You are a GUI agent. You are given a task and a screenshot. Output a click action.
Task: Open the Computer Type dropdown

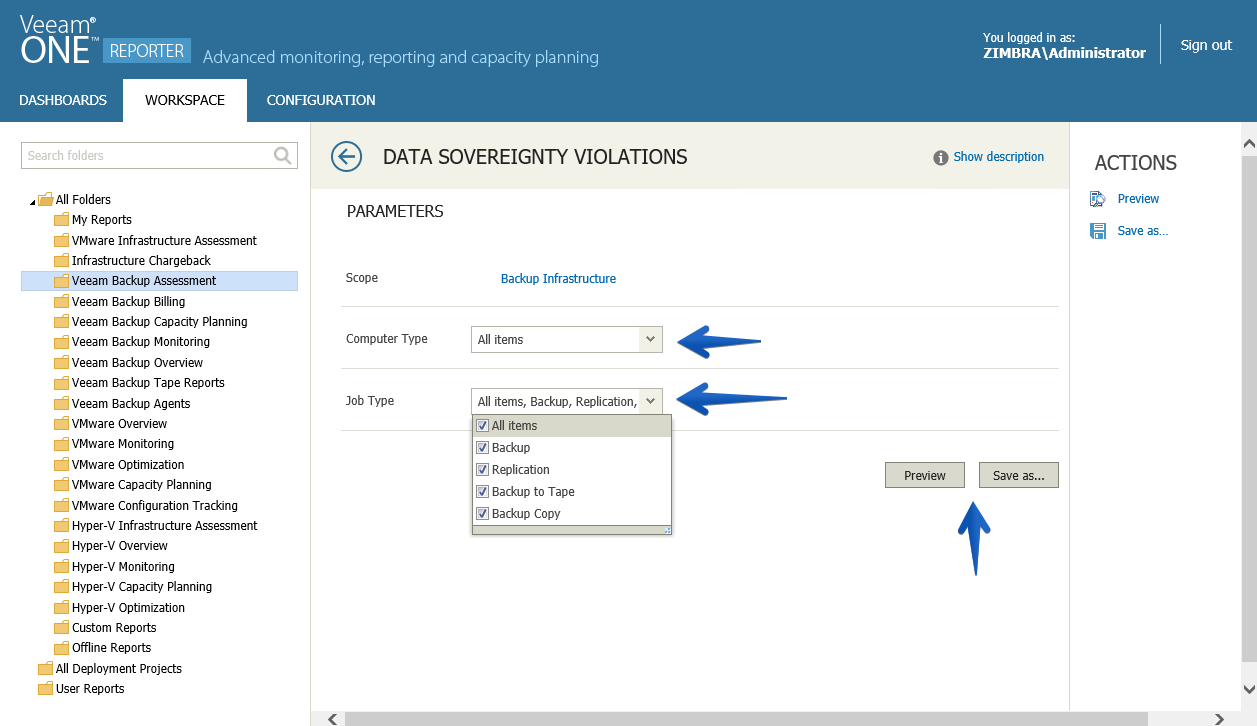tap(650, 340)
